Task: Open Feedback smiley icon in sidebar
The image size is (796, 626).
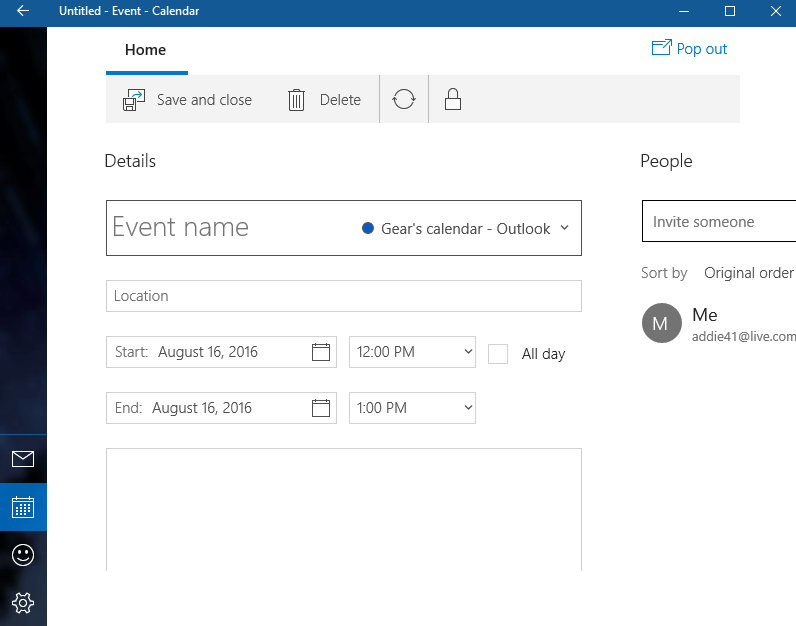Action: [x=23, y=555]
